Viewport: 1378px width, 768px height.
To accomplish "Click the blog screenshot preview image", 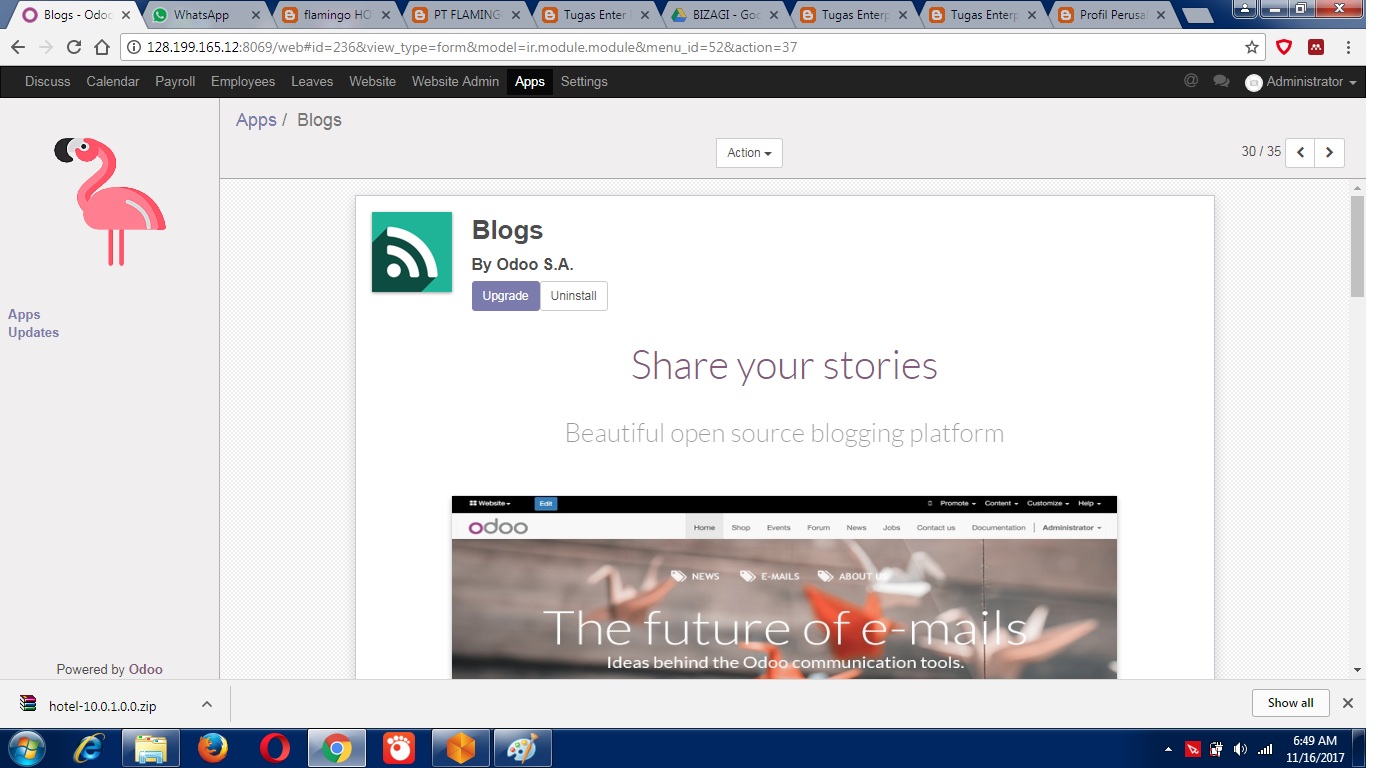I will point(784,587).
